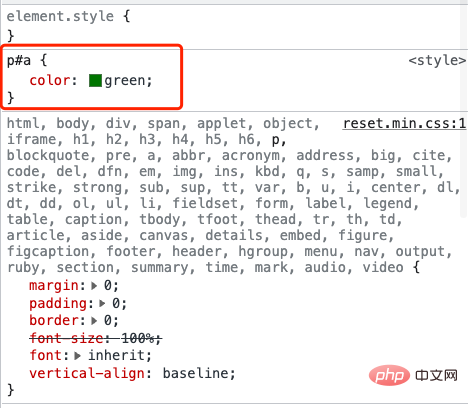Image resolution: width=468 pixels, height=408 pixels.
Task: Click the margin property name
Action: [54, 286]
